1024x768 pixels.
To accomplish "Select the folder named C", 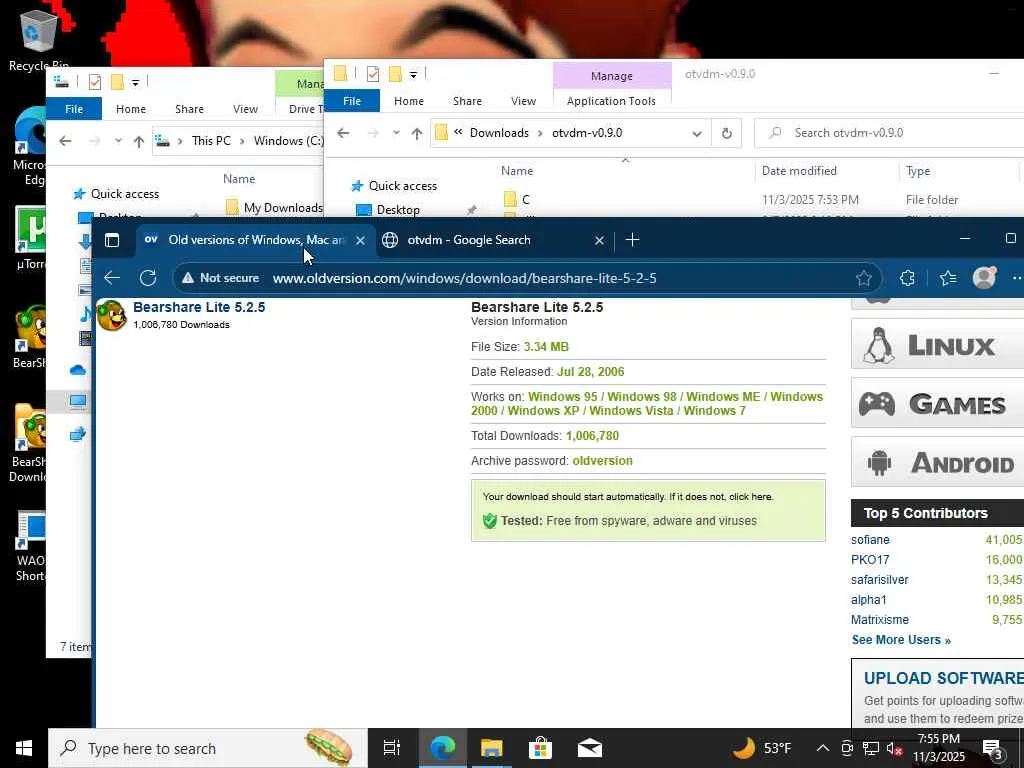I will [525, 199].
